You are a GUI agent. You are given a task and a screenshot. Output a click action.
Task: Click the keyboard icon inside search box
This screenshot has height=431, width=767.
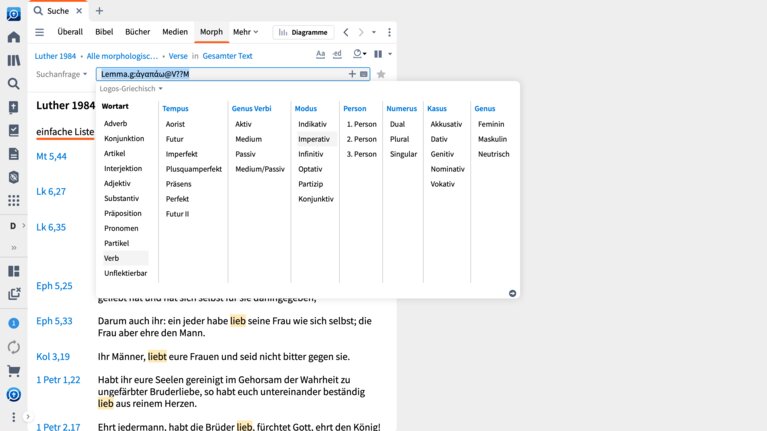(364, 74)
